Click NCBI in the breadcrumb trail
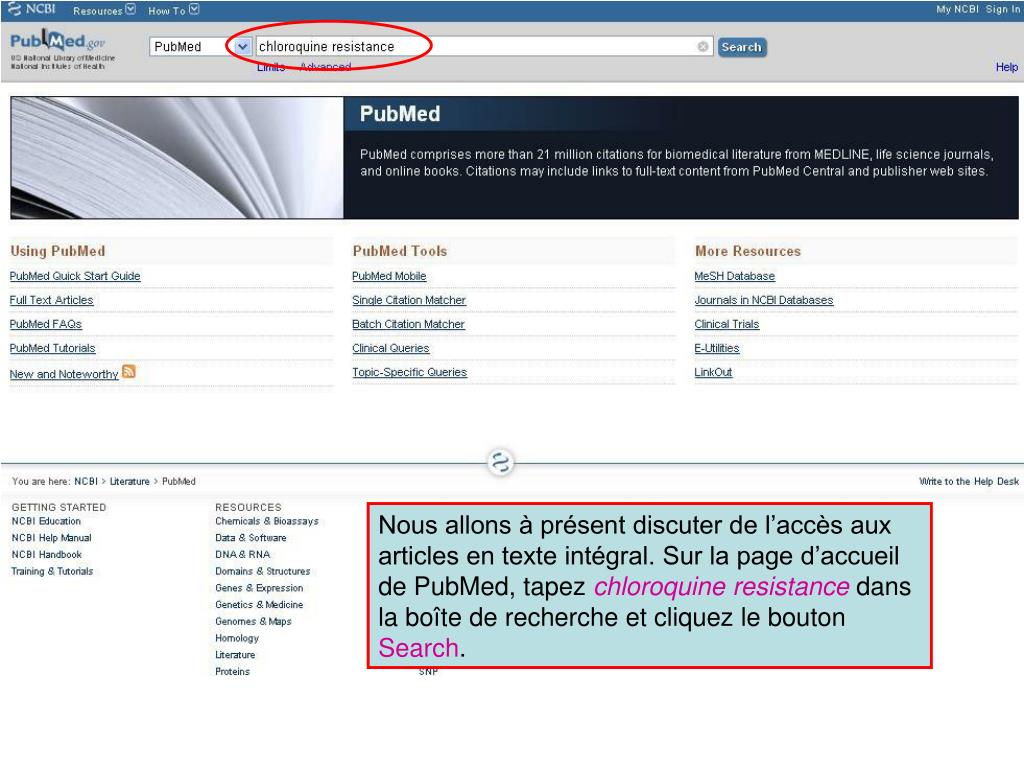The image size is (1024, 768). 86,481
